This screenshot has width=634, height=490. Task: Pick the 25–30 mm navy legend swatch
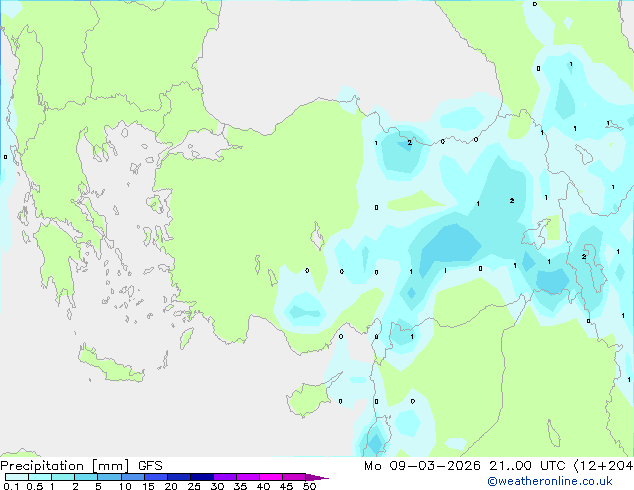coord(201,477)
